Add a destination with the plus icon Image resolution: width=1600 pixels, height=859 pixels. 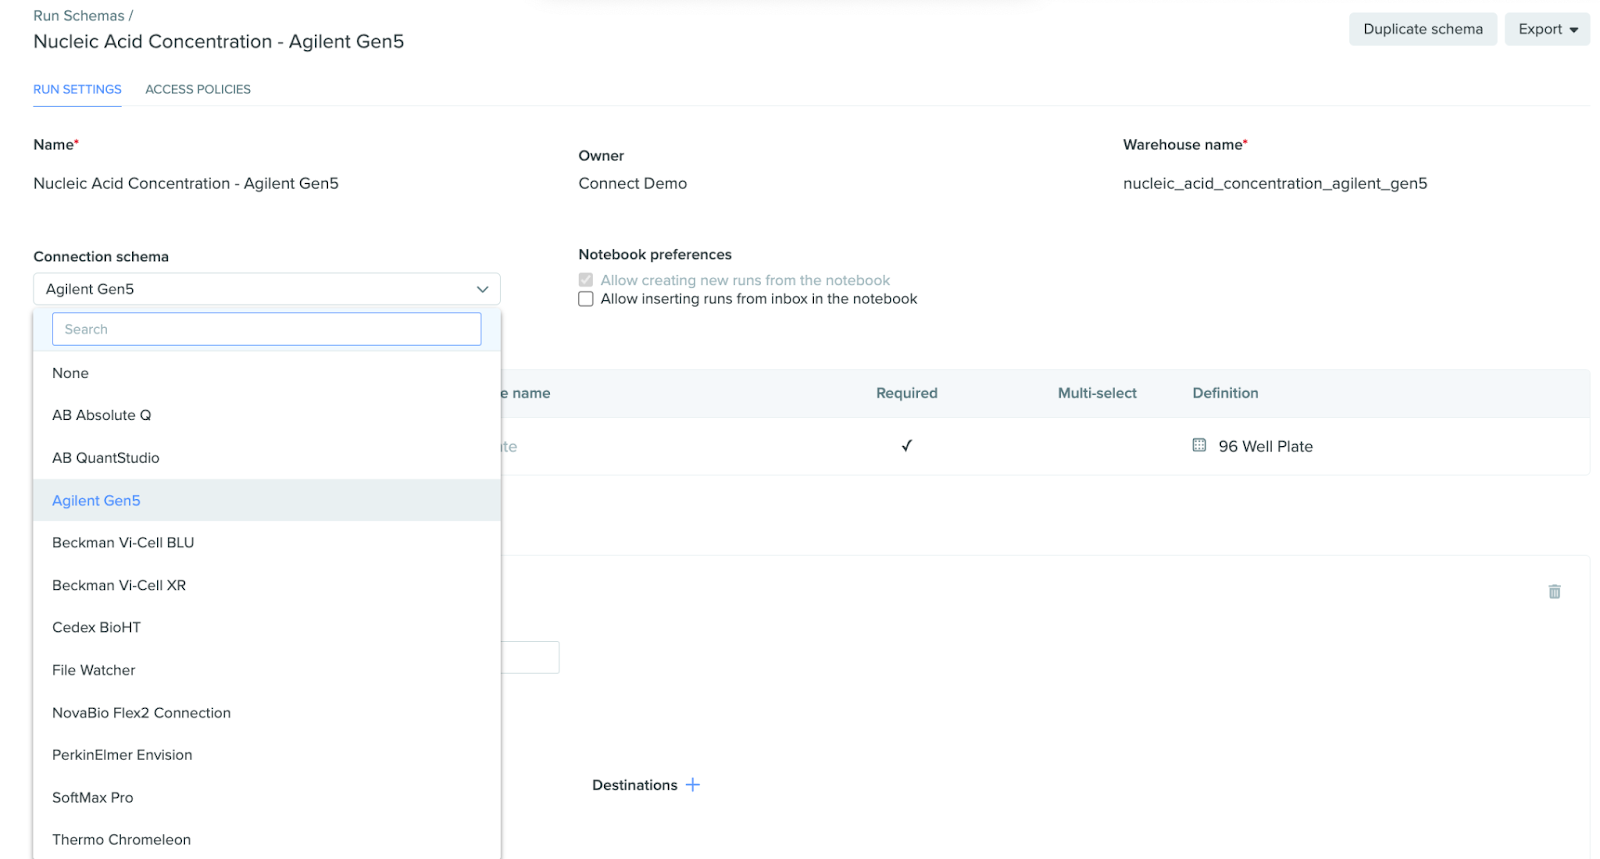click(x=692, y=785)
